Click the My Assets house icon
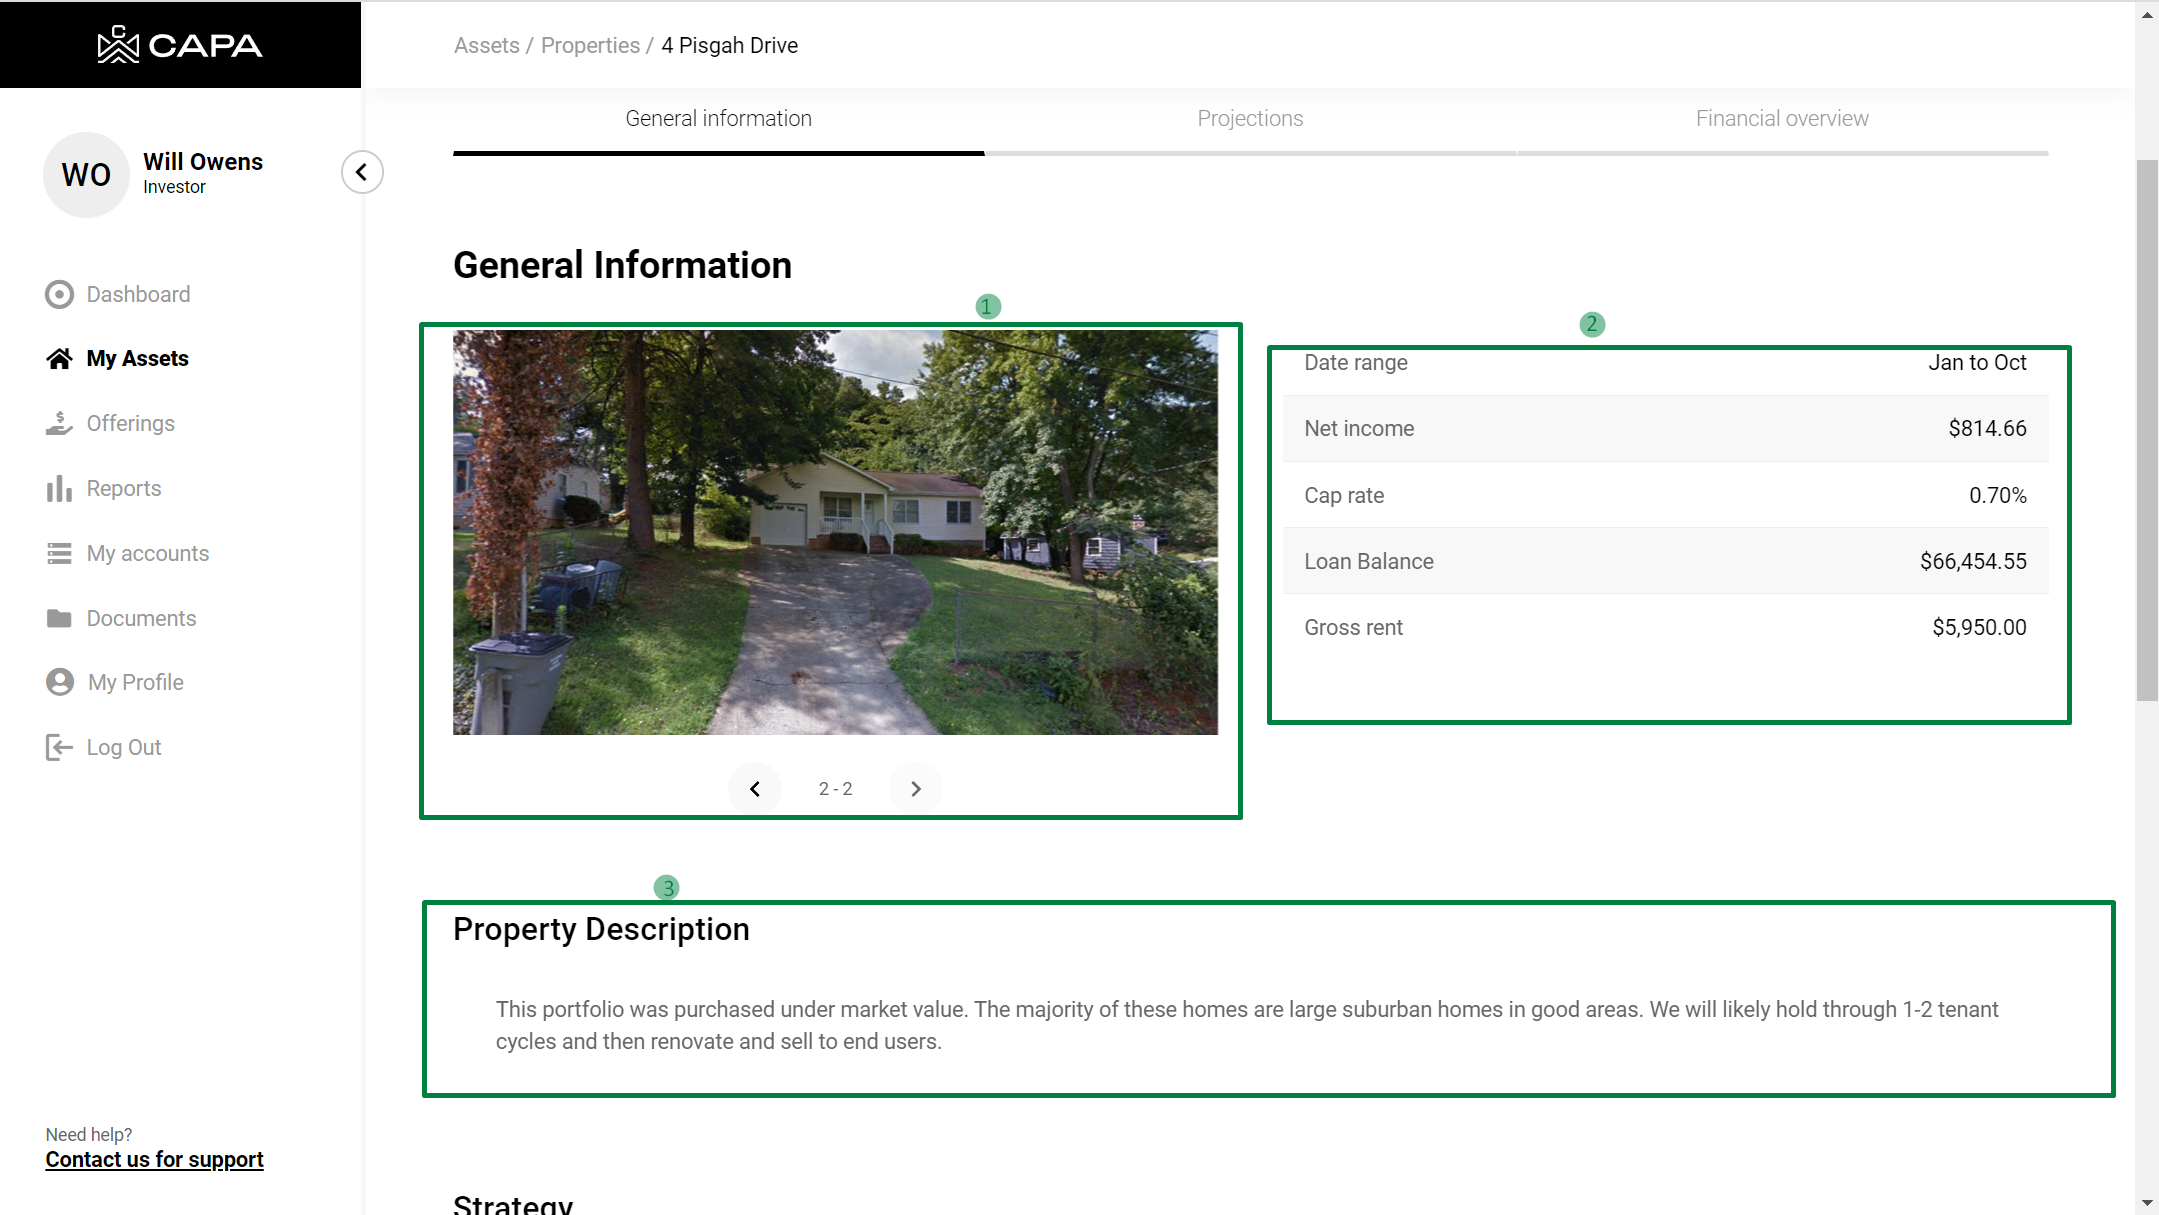 (x=59, y=359)
